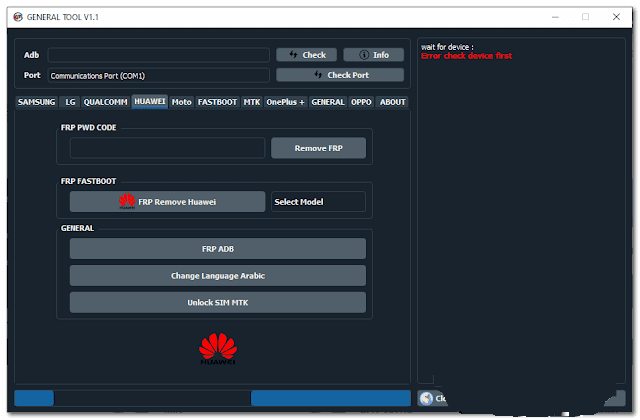
Task: Click the 'wait for device :' log line
Action: tap(447, 47)
